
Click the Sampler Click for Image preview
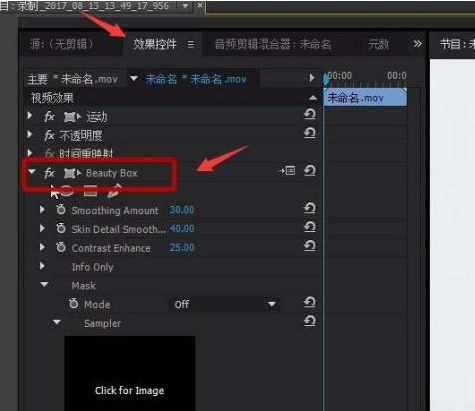[130, 373]
